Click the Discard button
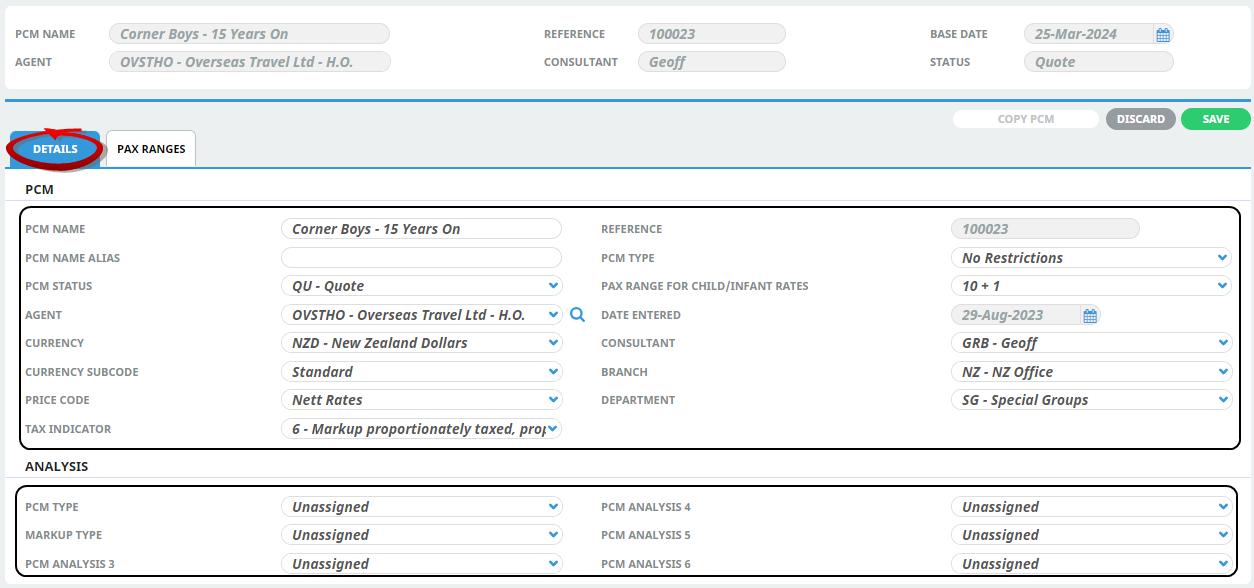The width and height of the screenshot is (1254, 588). point(1140,119)
